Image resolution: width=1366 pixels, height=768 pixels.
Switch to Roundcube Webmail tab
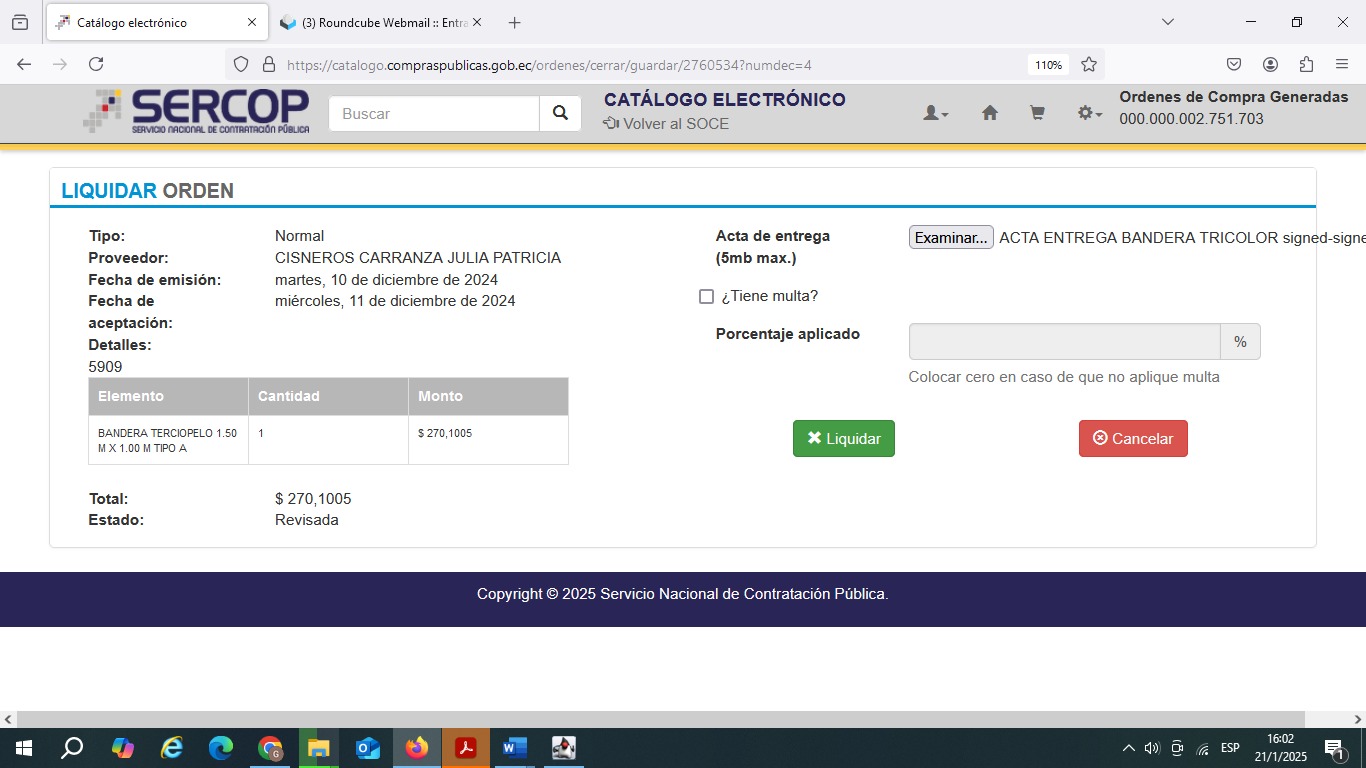point(380,22)
